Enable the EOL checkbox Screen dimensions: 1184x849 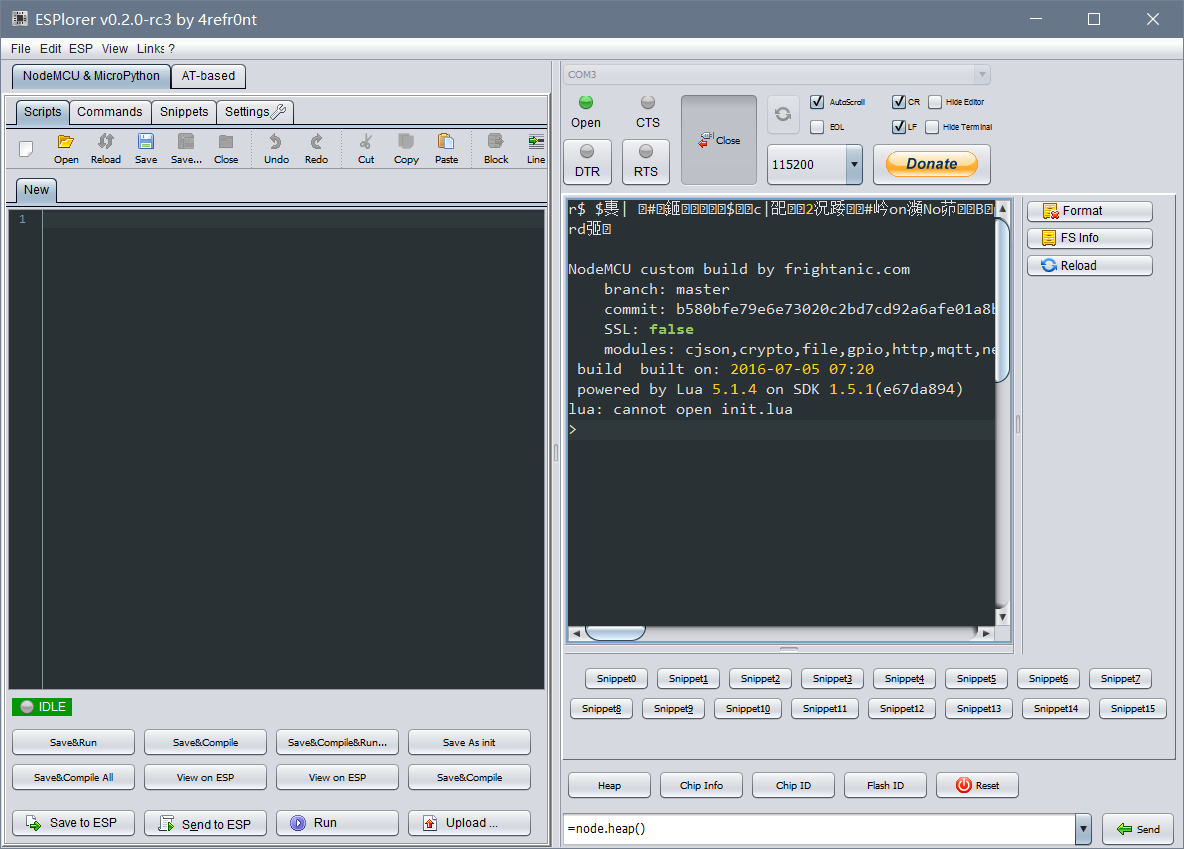(x=817, y=127)
